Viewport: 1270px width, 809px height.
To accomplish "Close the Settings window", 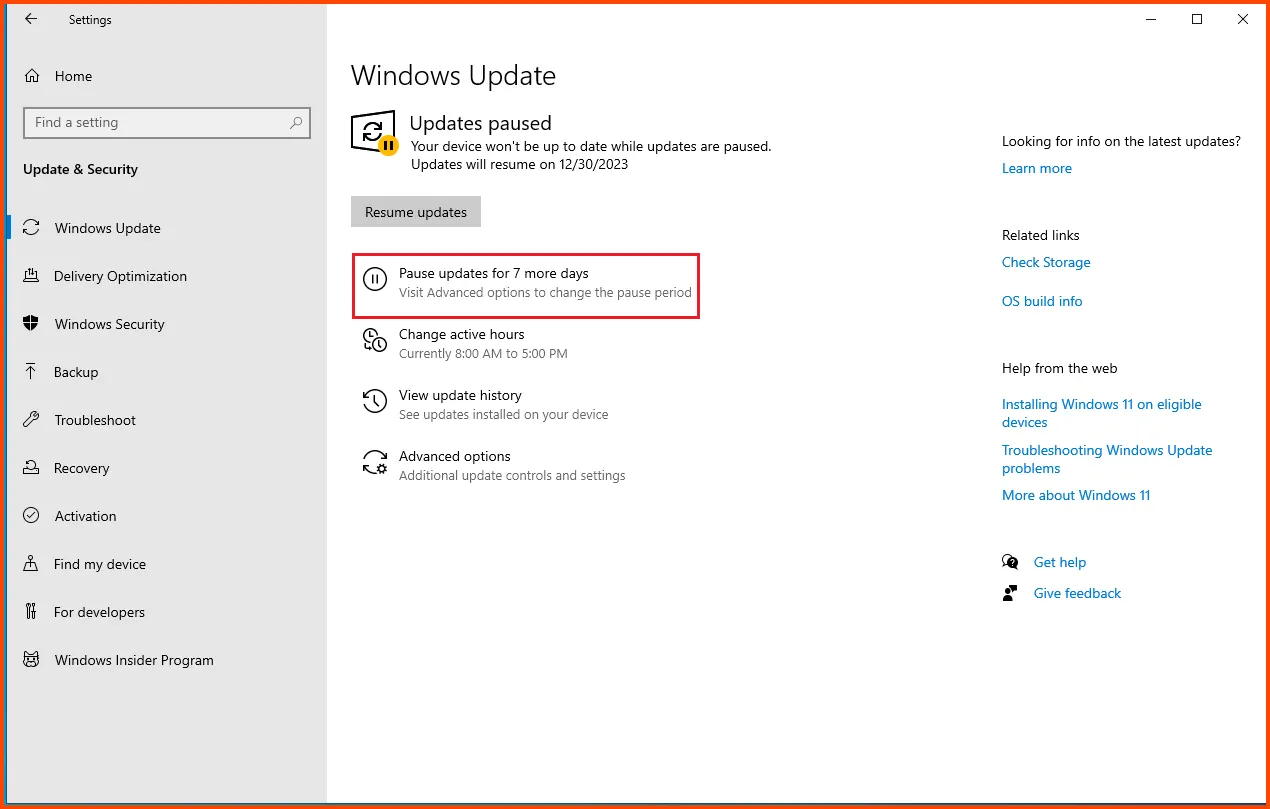I will 1243,19.
